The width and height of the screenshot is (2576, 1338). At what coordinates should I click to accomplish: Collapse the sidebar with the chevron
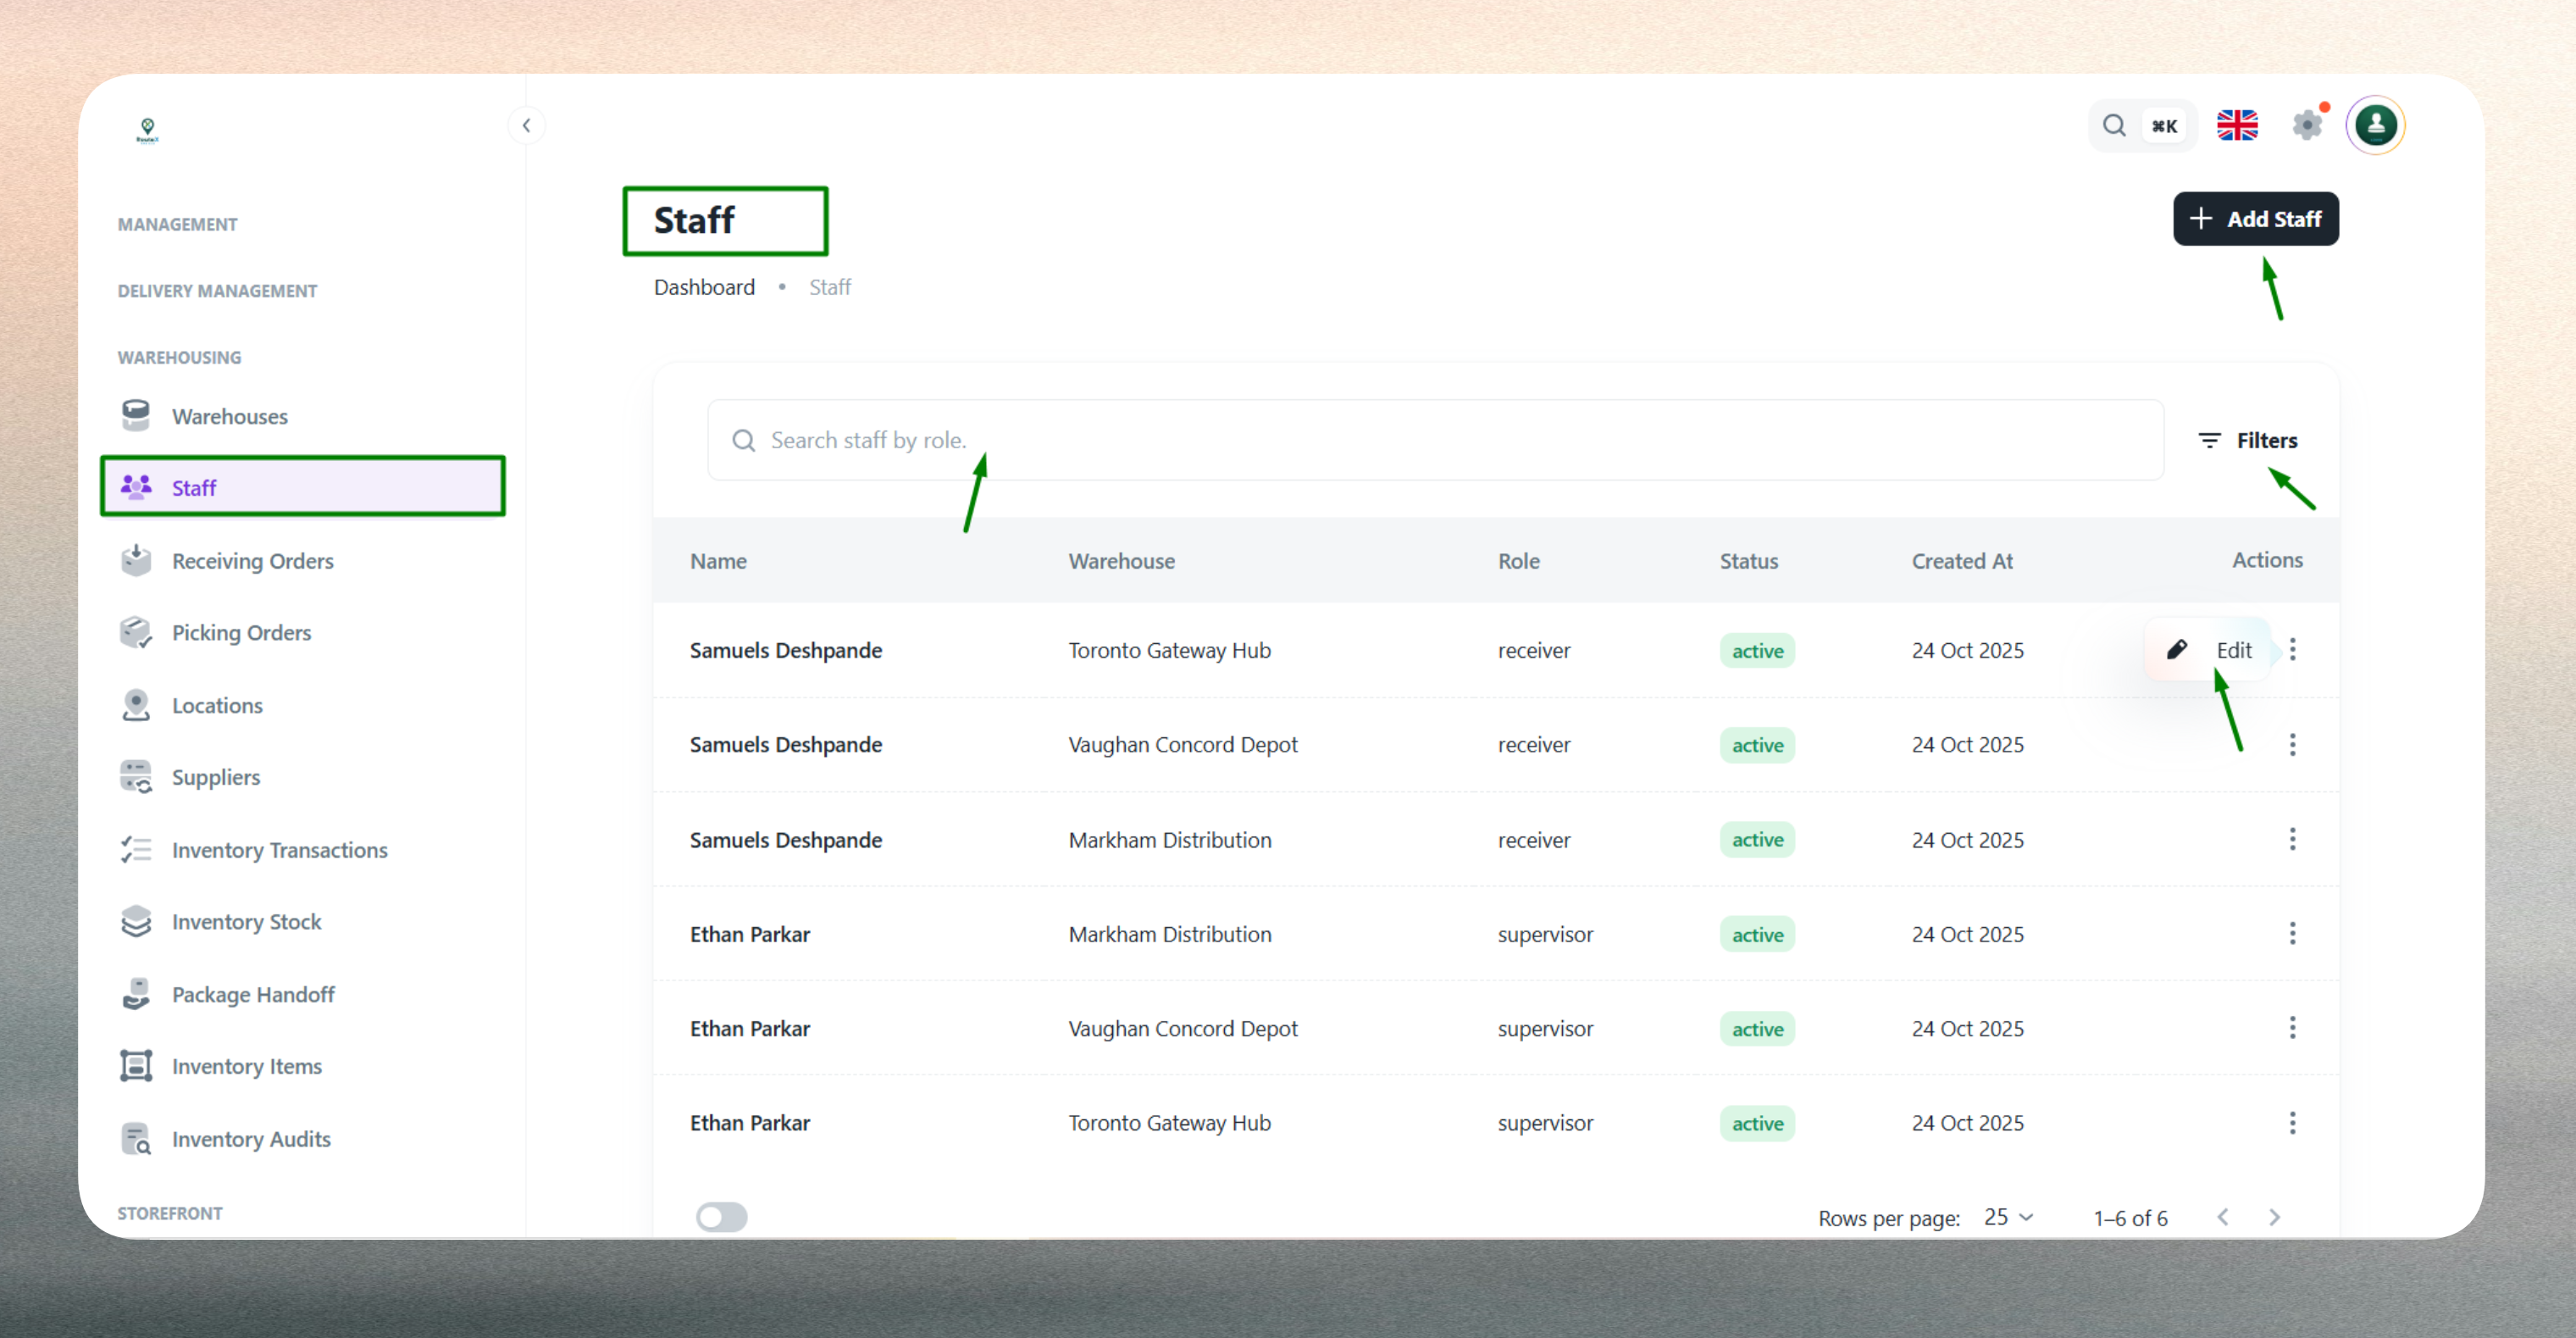(x=527, y=125)
